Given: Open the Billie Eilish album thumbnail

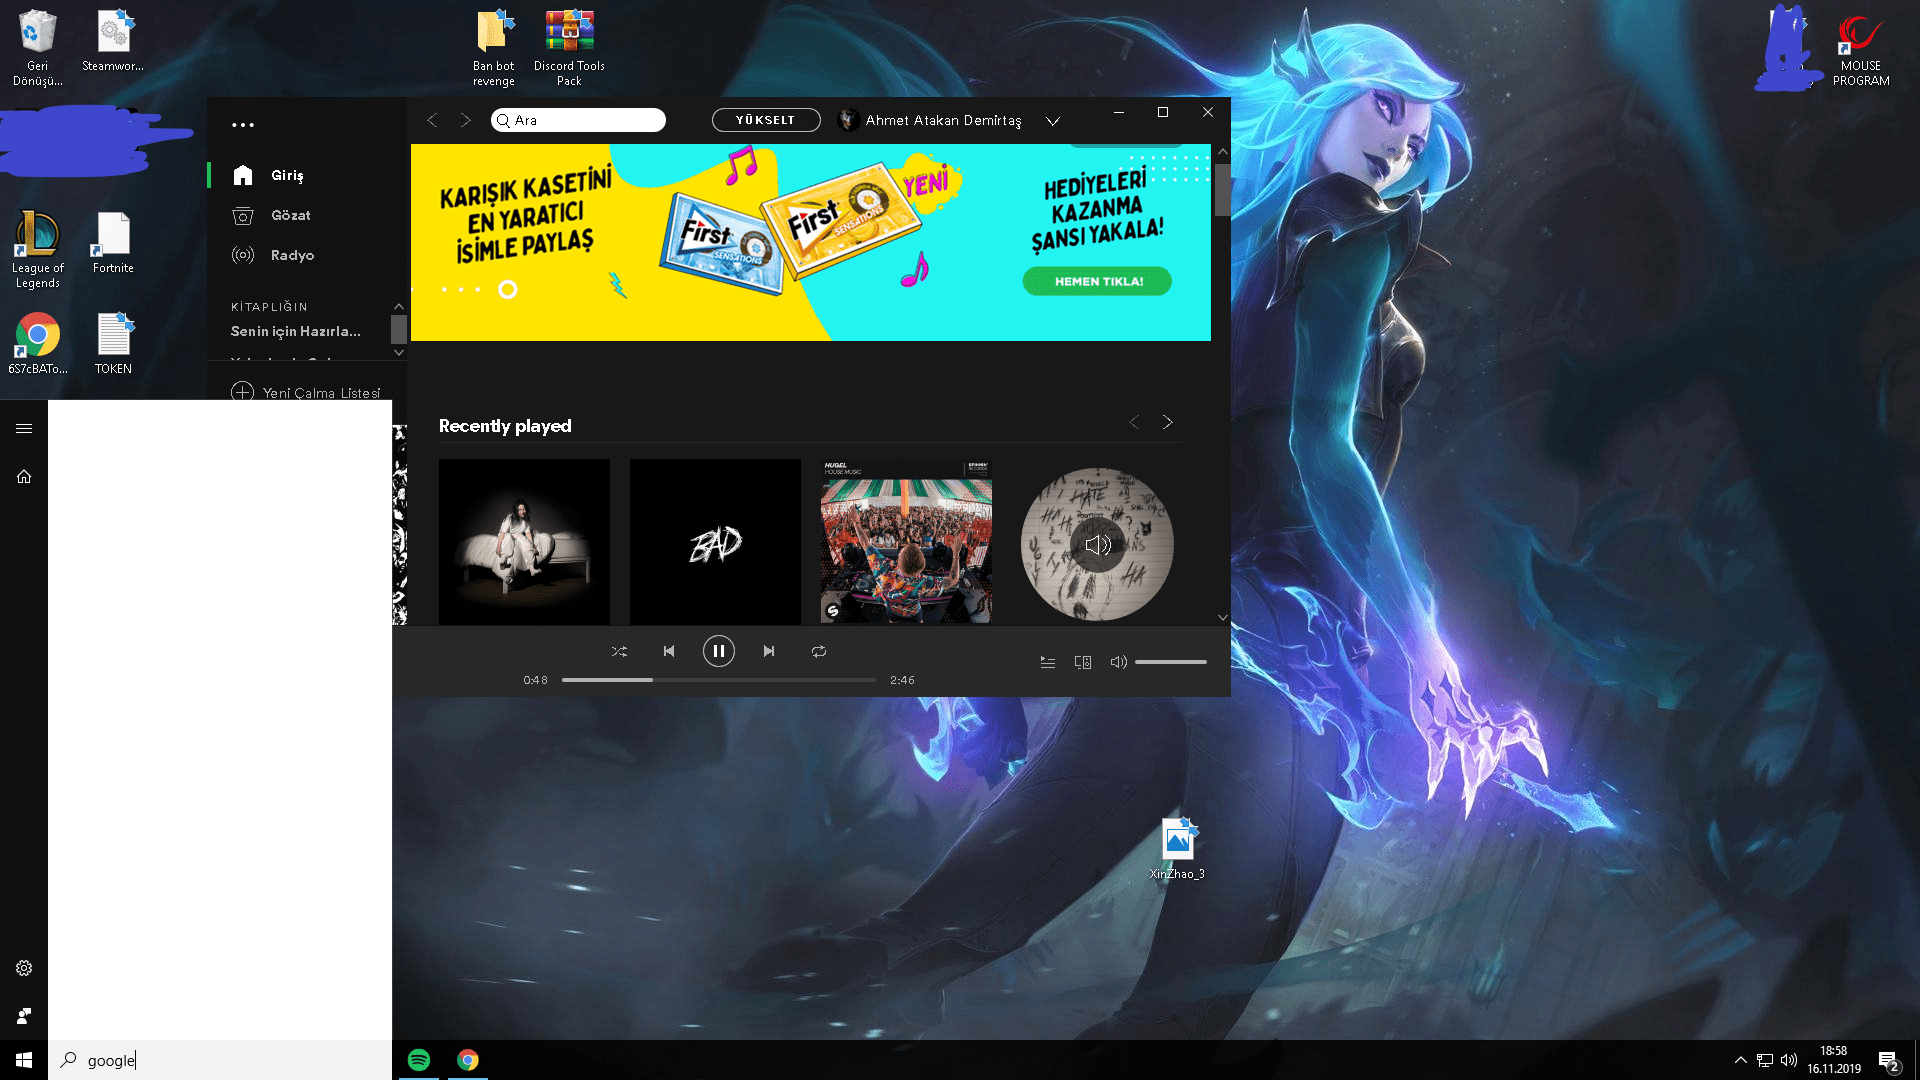Looking at the screenshot, I should [524, 541].
